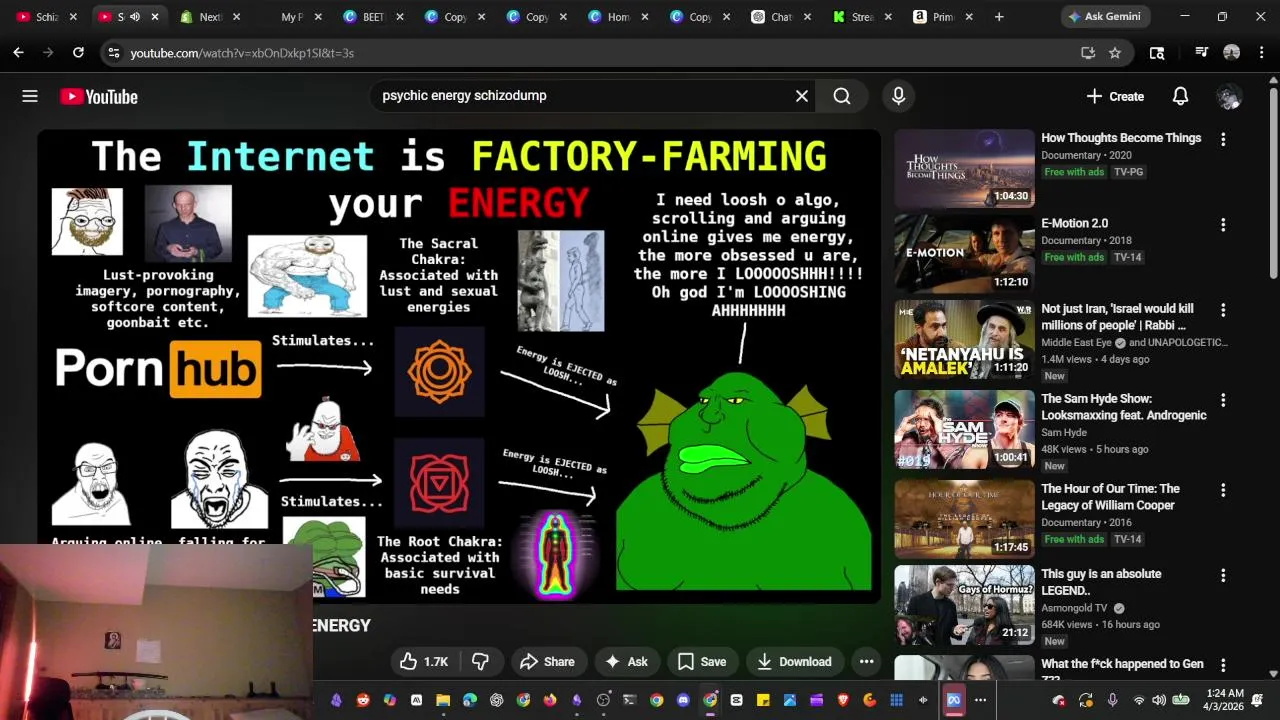Open Middle East Eye channel link
This screenshot has height=720, width=1280.
click(x=1078, y=342)
